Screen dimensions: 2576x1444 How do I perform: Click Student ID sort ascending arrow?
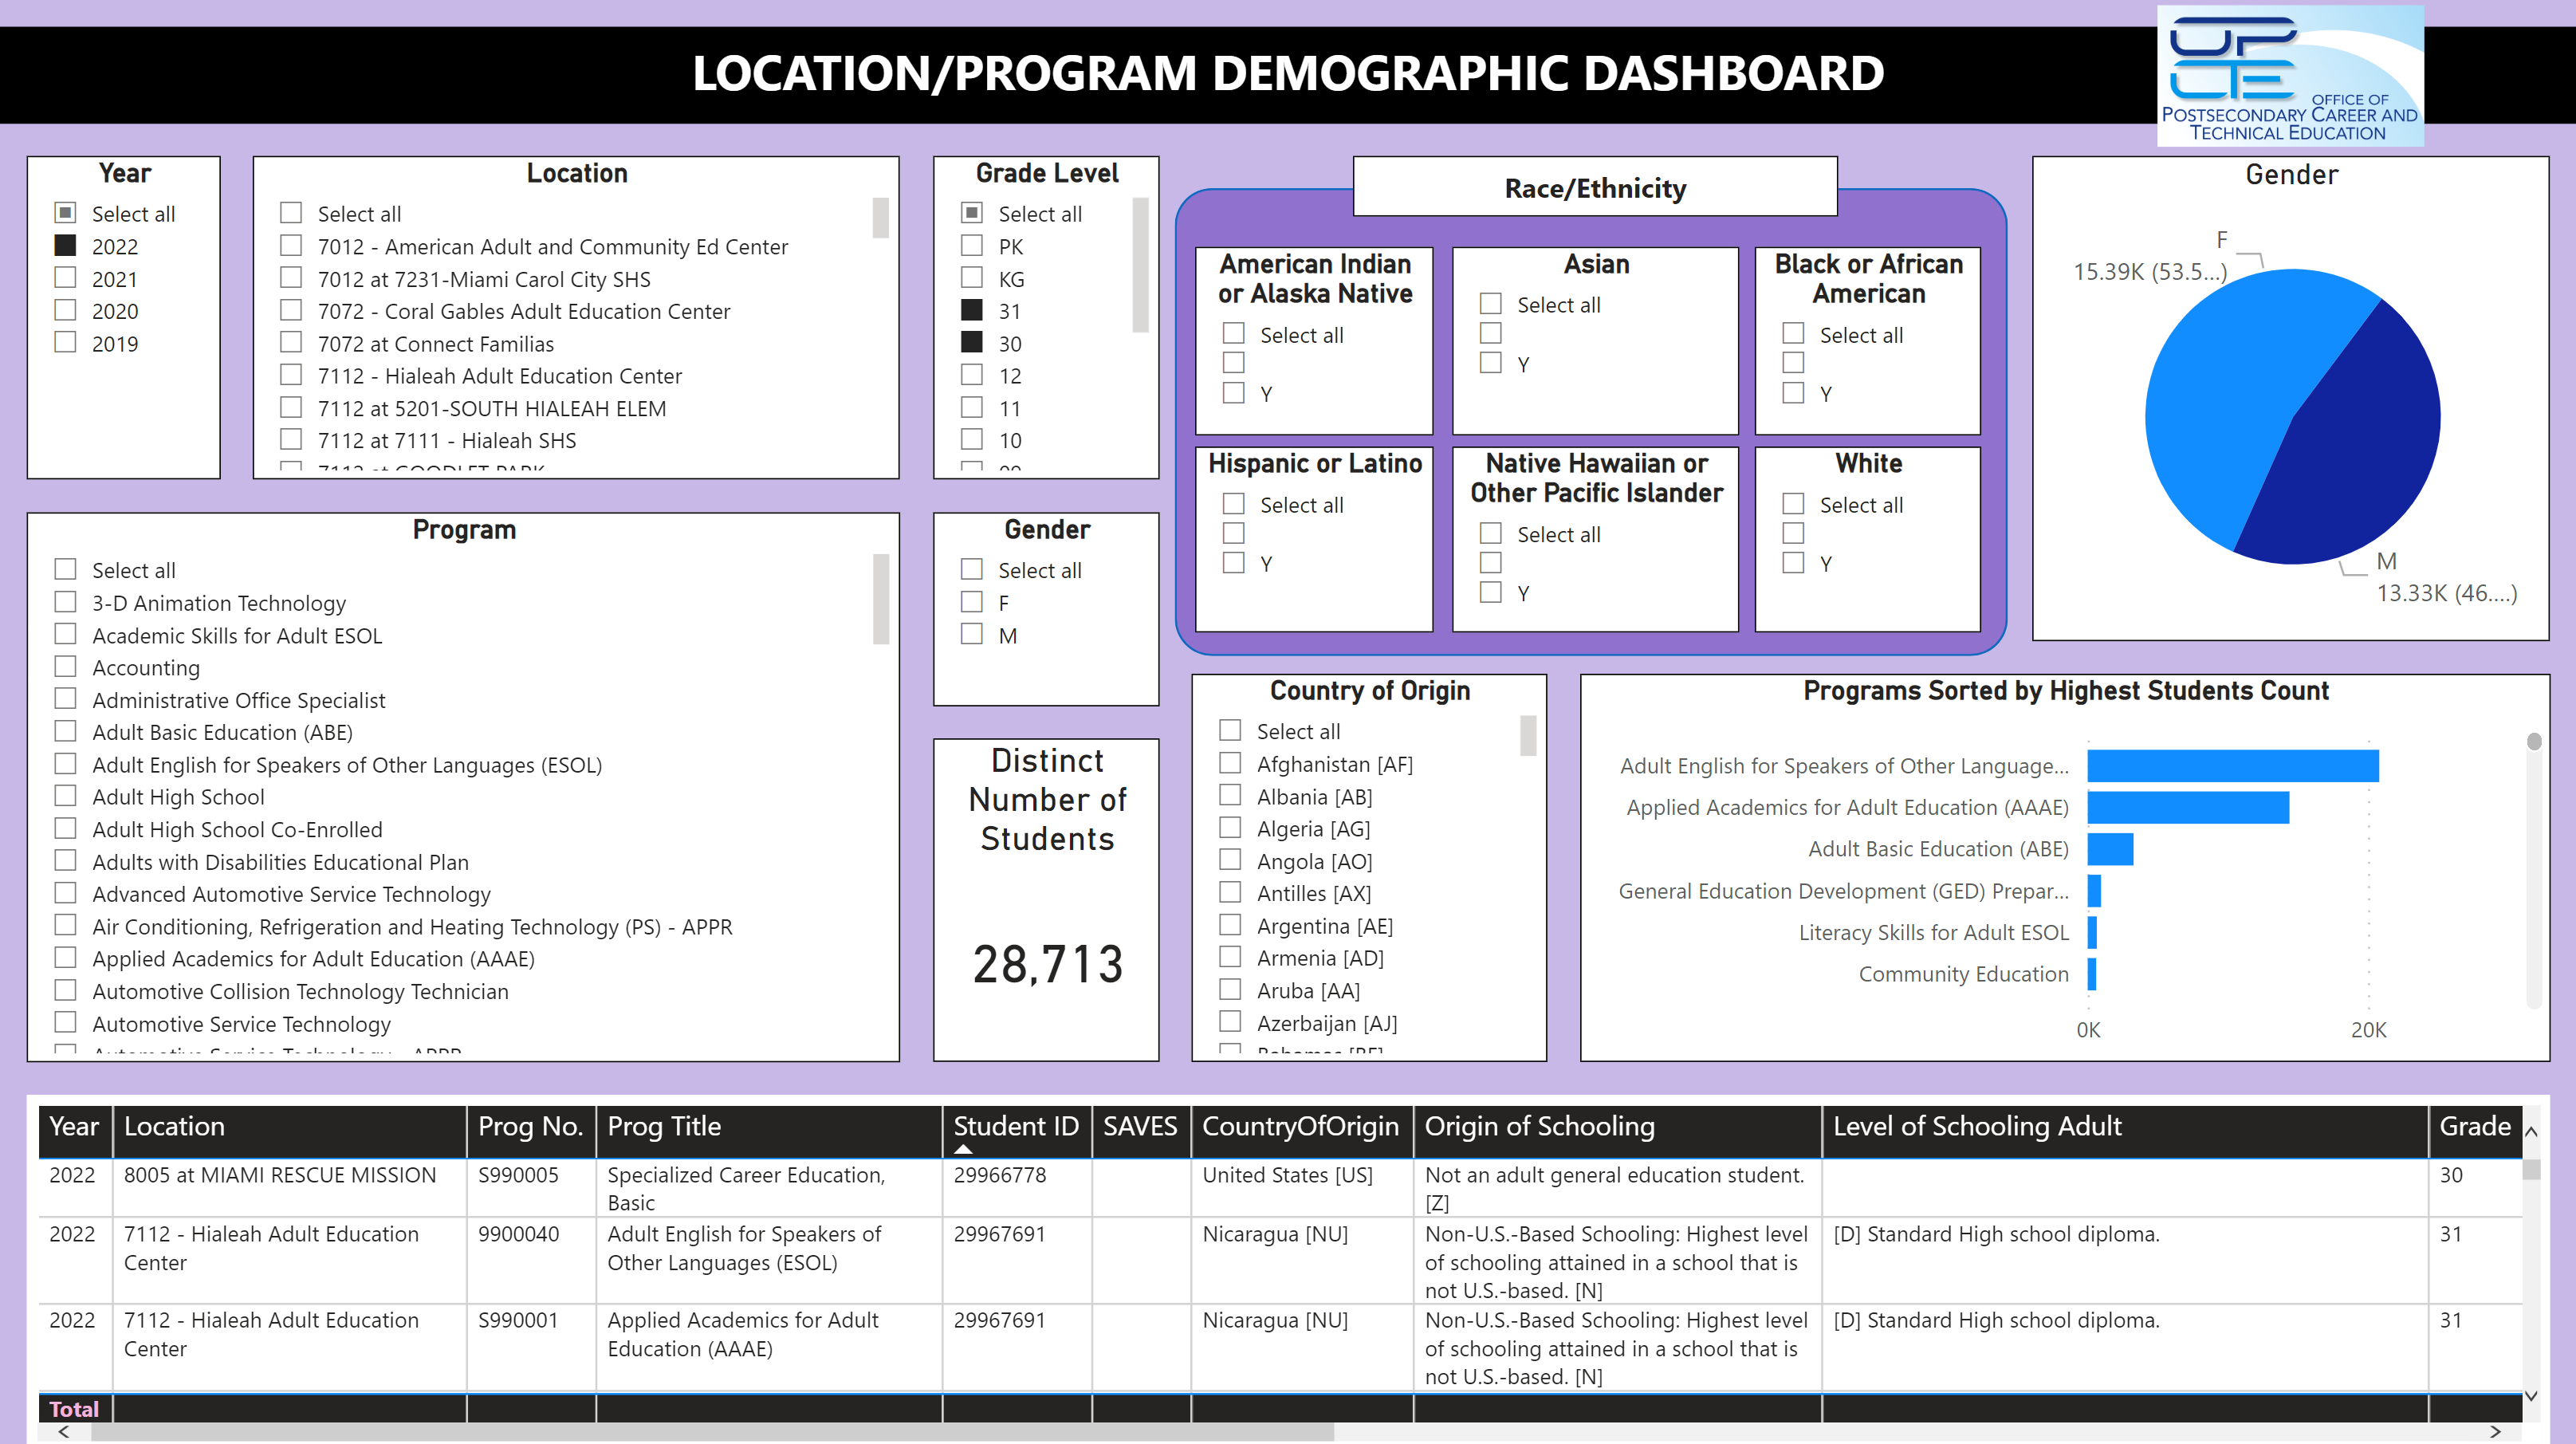coord(963,1149)
